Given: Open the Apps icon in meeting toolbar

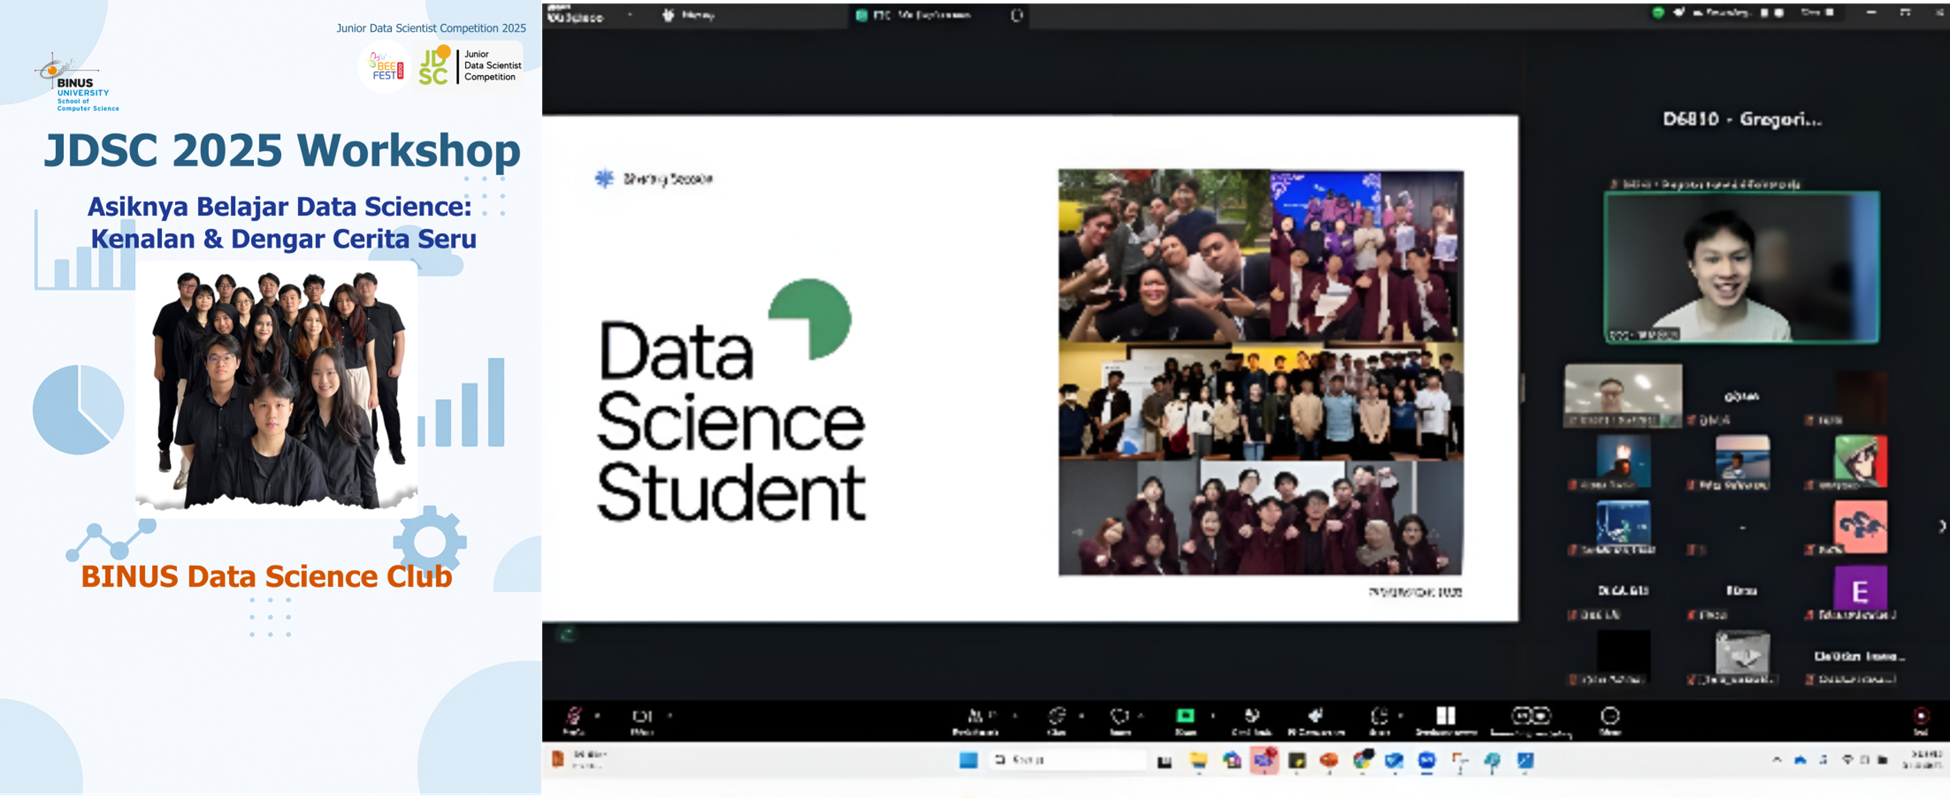Looking at the screenshot, I should (1379, 716).
